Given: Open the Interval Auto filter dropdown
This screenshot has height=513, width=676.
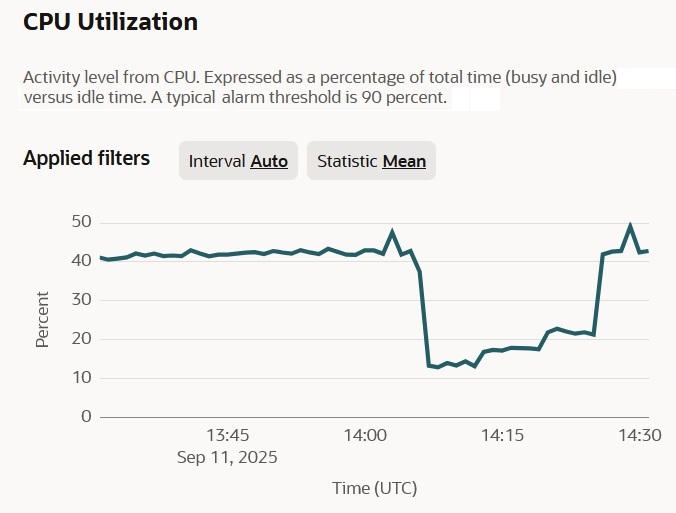Looking at the screenshot, I should point(238,161).
